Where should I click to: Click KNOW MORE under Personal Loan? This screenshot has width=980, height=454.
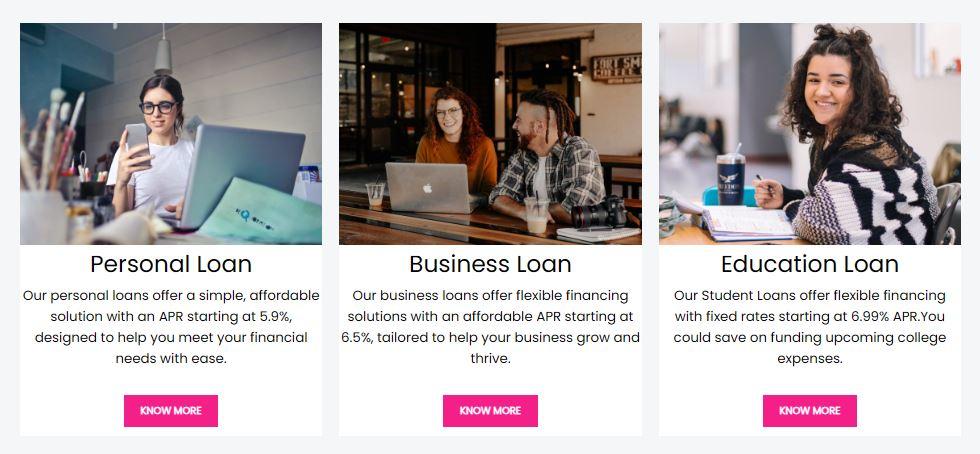(171, 411)
